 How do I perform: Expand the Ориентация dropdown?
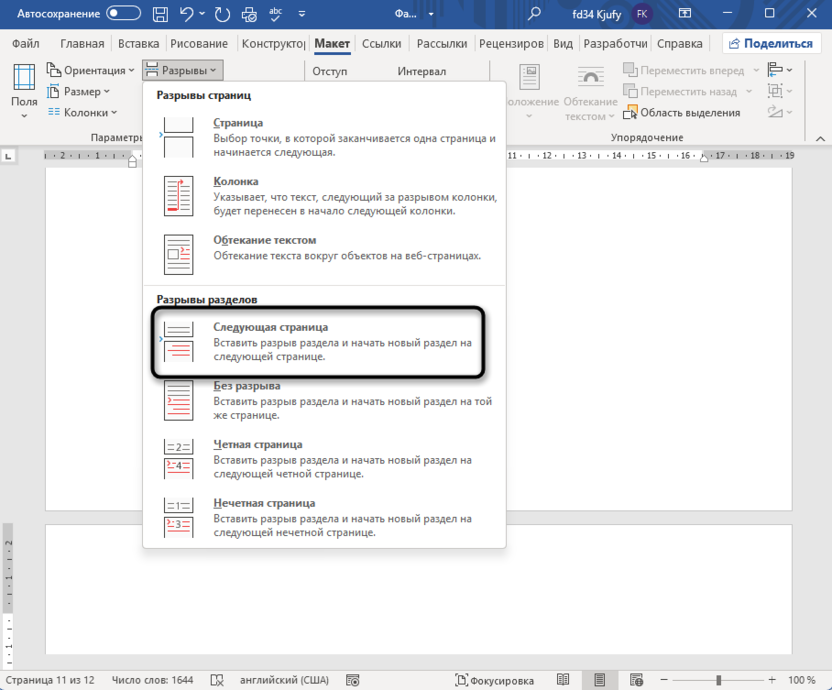92,71
